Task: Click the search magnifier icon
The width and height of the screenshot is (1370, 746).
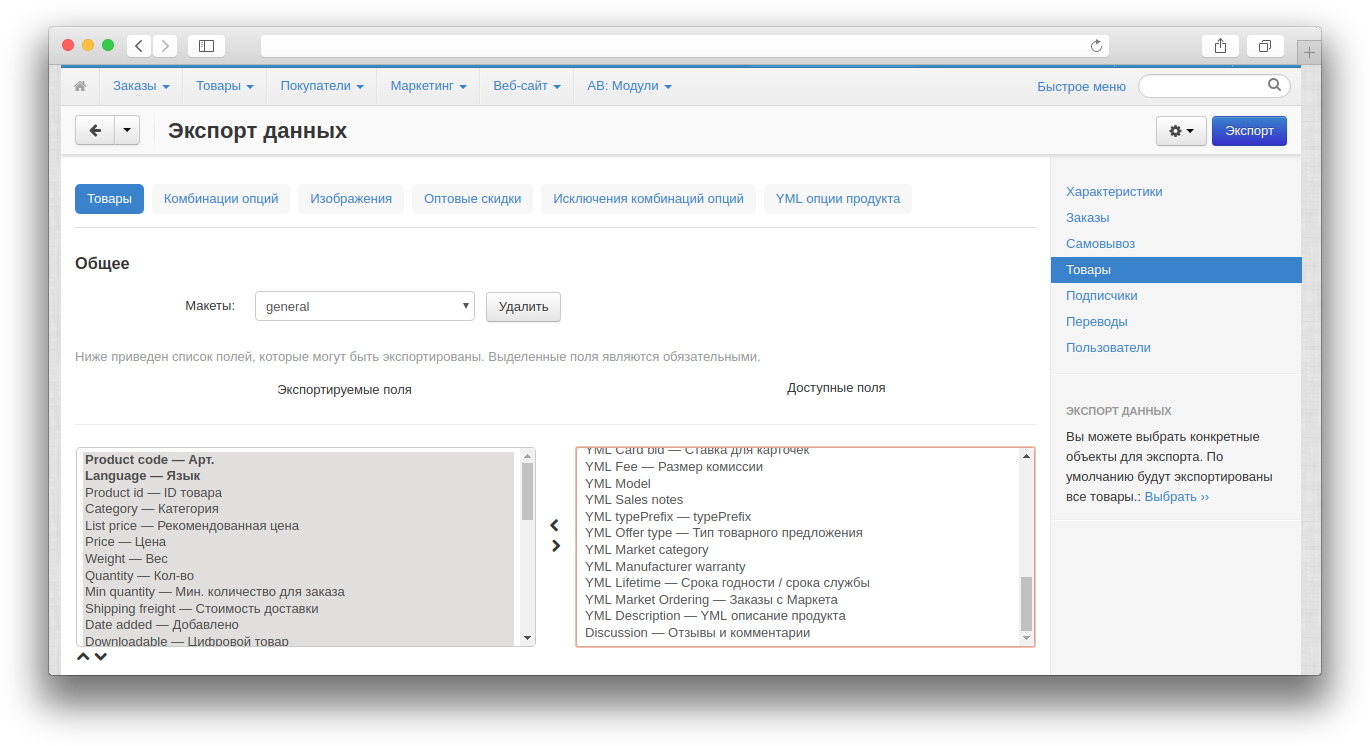Action: tap(1274, 85)
